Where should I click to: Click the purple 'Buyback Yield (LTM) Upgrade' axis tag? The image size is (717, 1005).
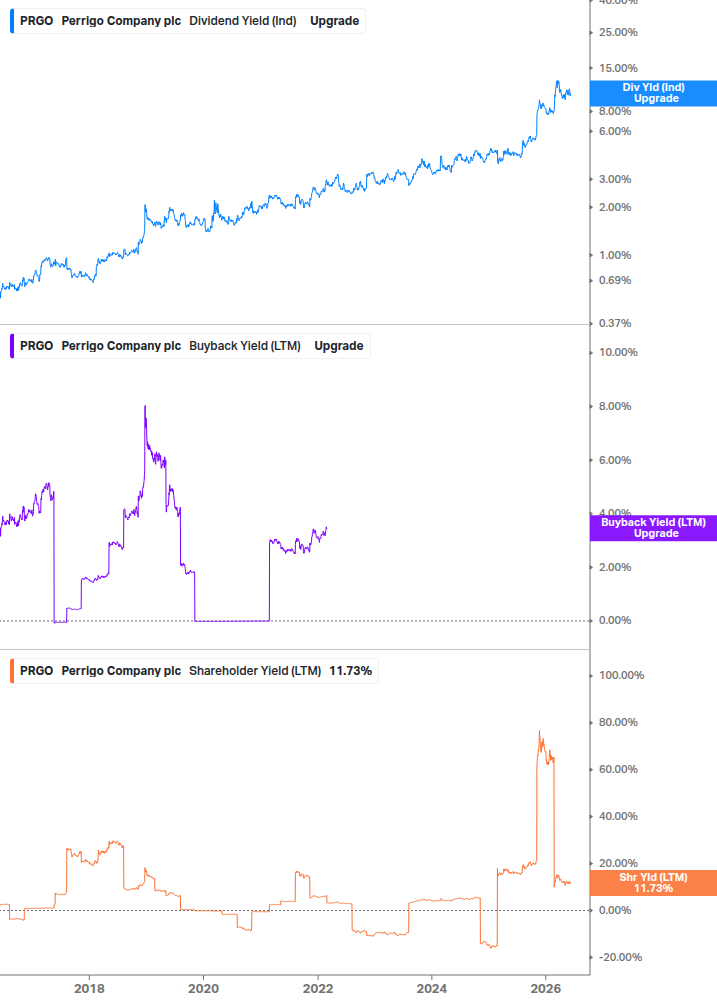653,528
